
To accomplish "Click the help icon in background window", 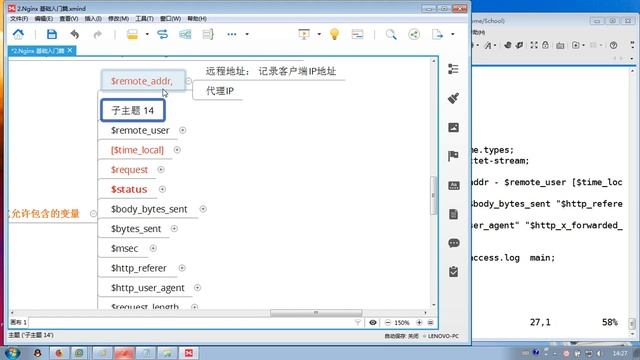I will 613,45.
